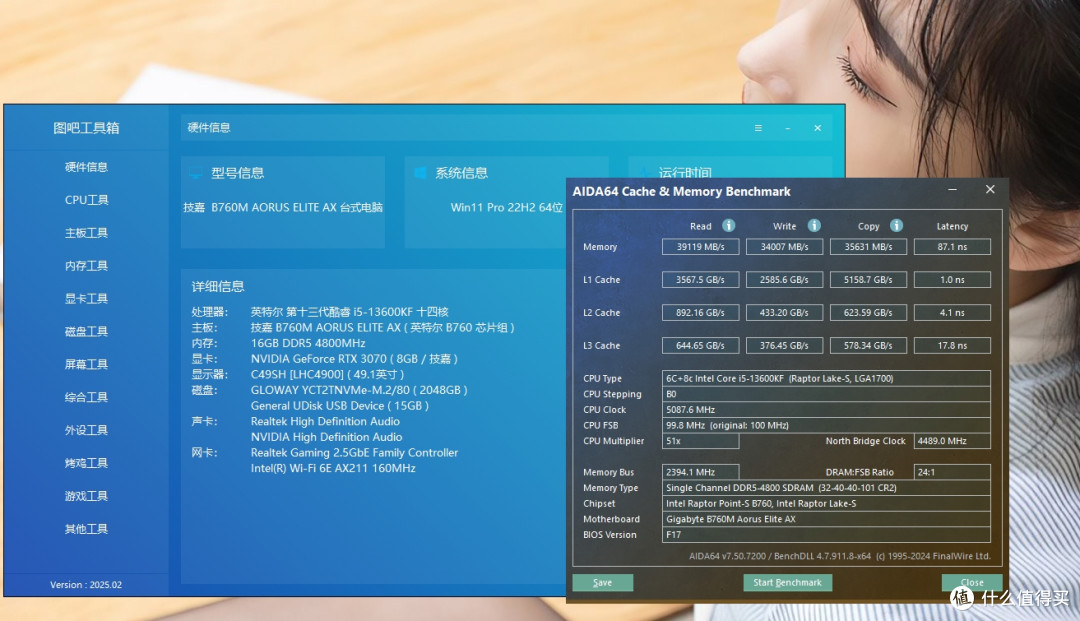Click the Memory Write value 34007 MB/s
Viewport: 1080px width, 621px height.
tap(785, 246)
